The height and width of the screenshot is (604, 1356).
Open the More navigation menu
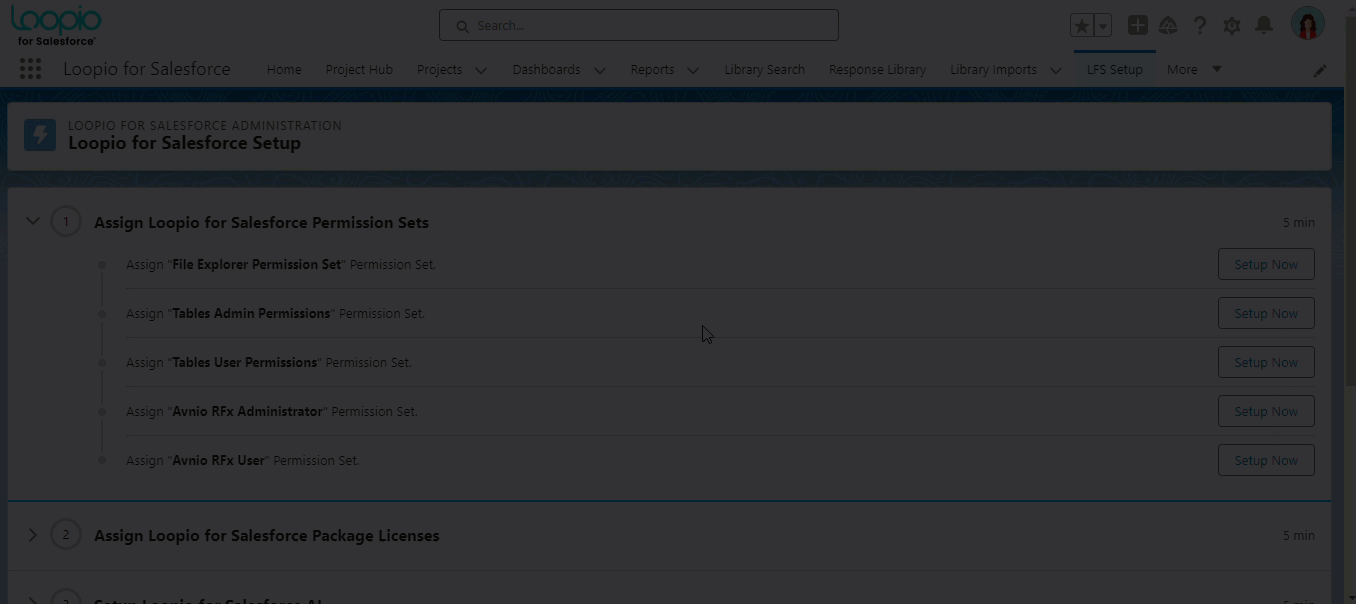(1194, 70)
